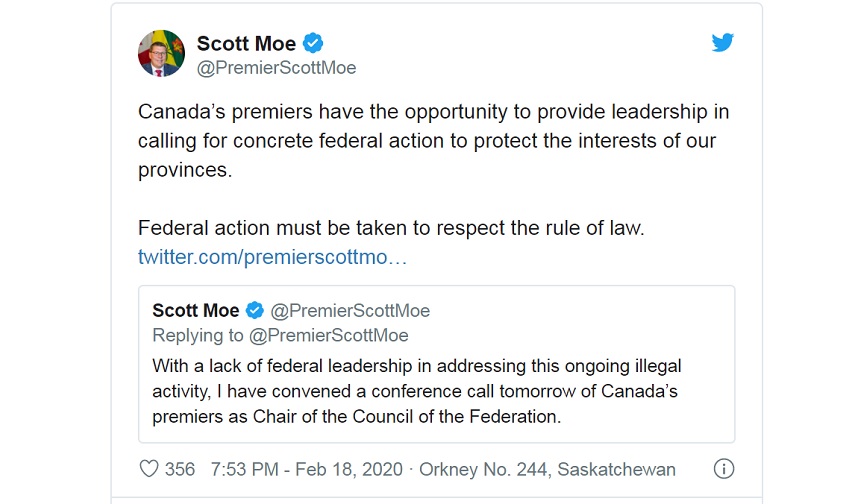
Task: Click Scott Moe's verified badge in header
Action: click(x=313, y=43)
